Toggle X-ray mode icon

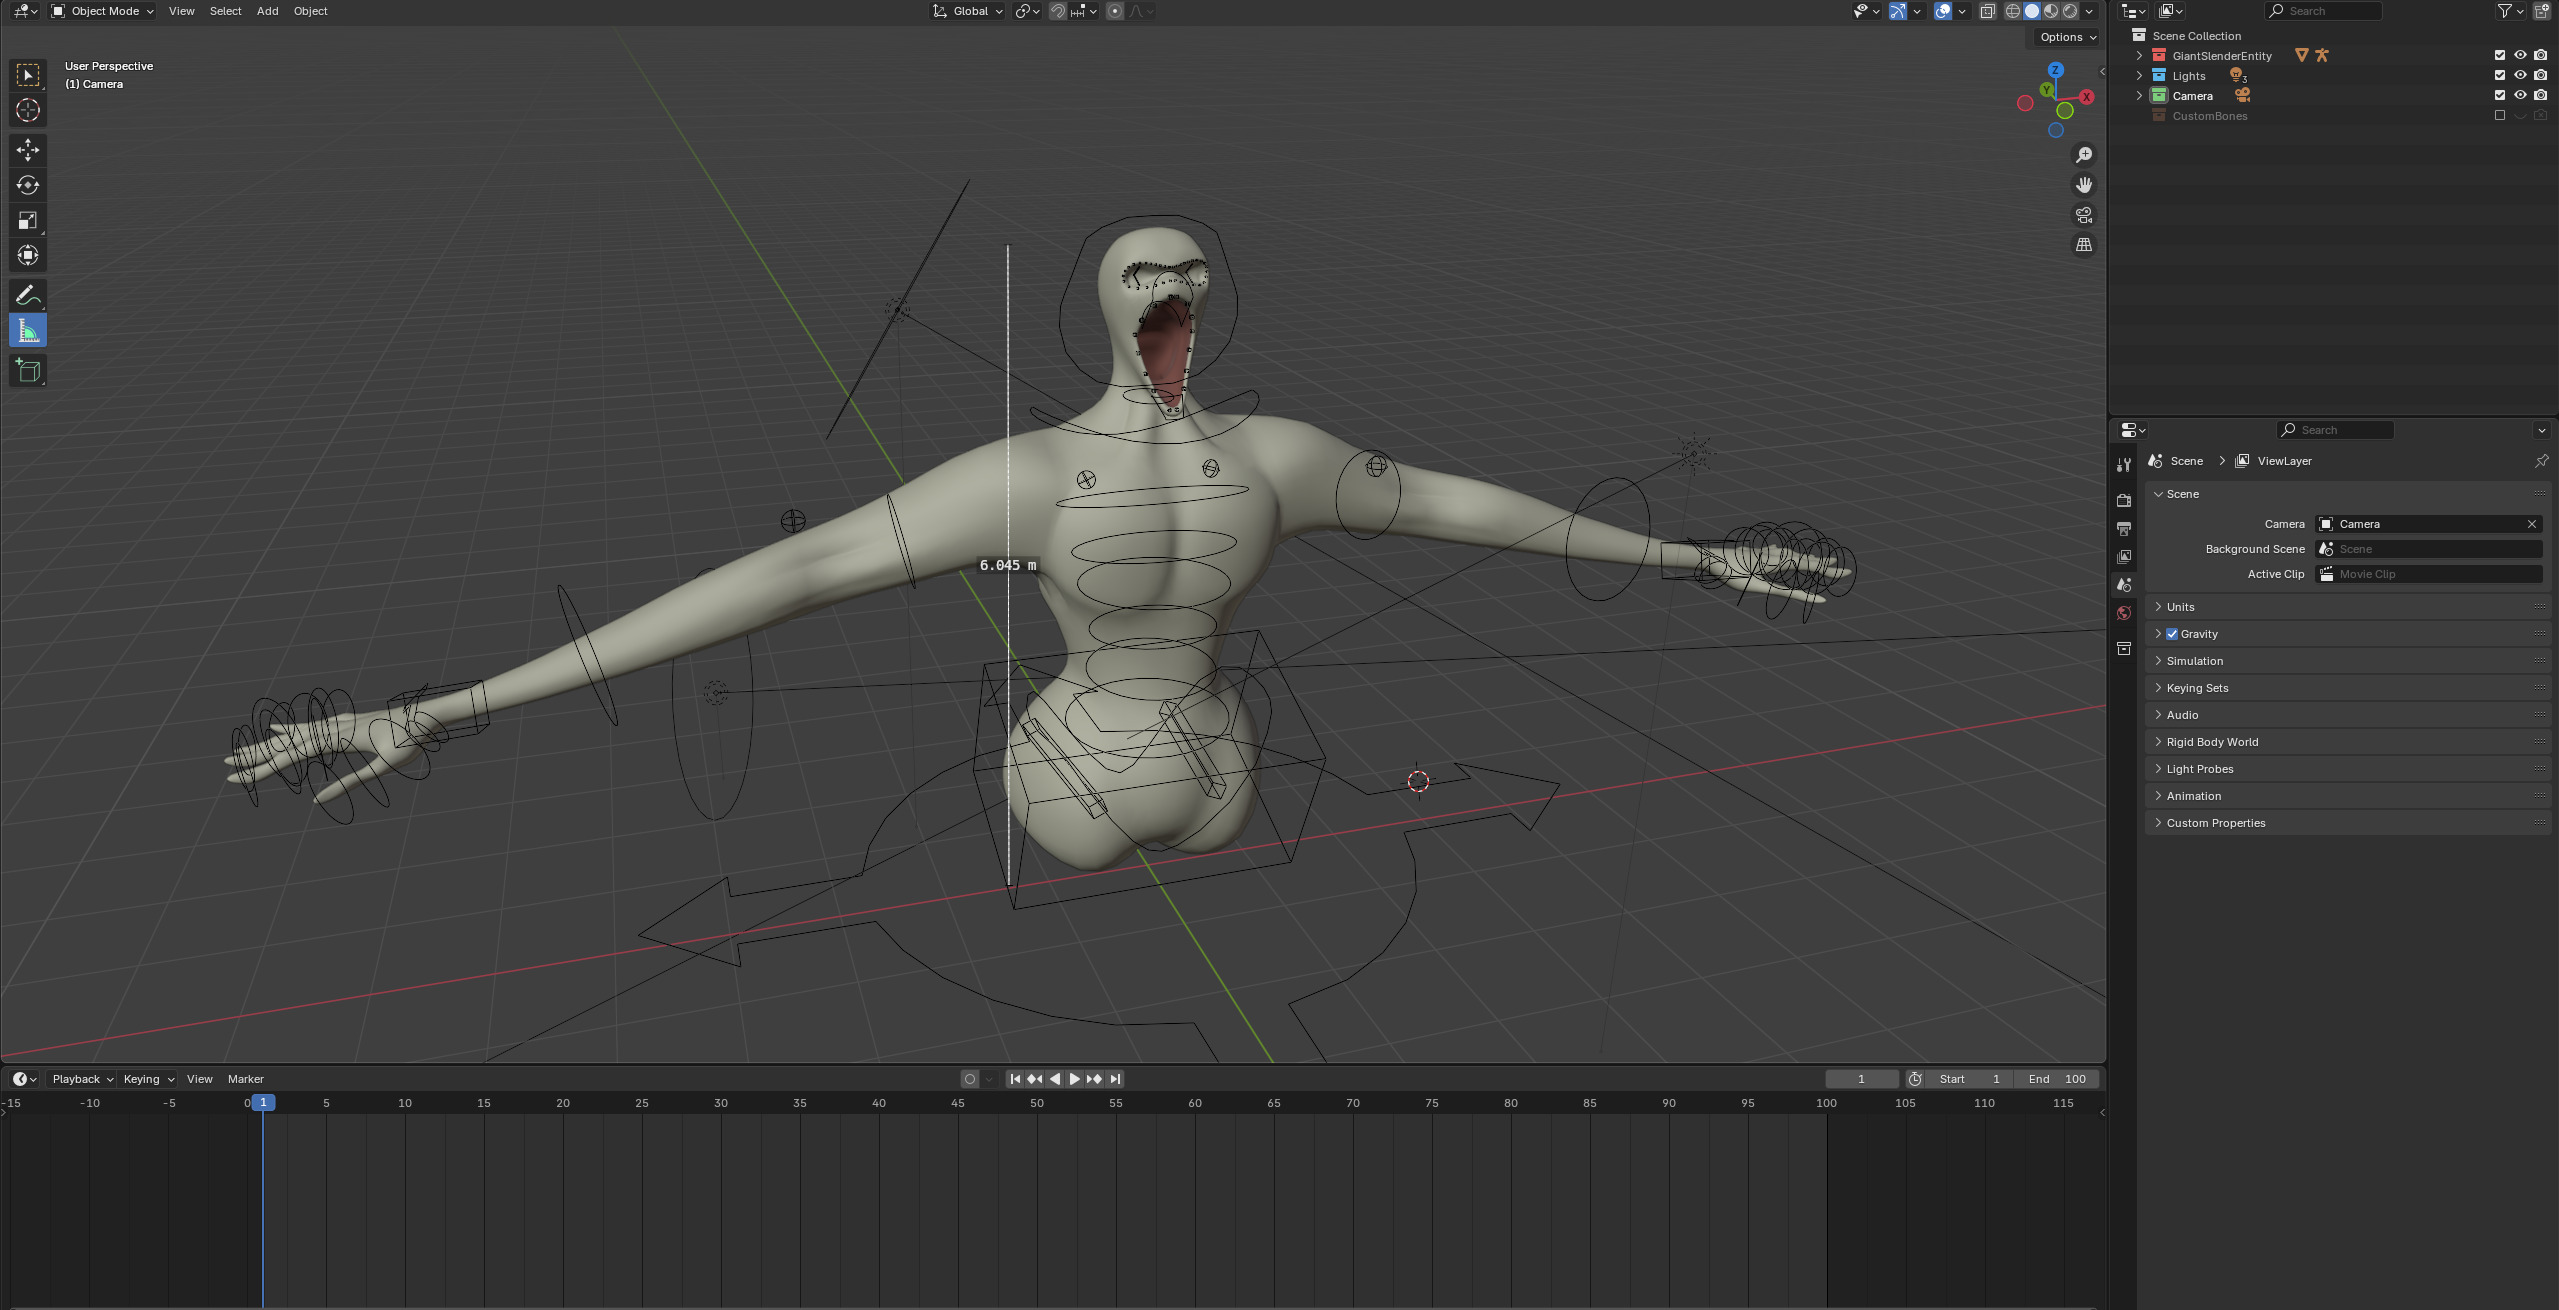coord(1987,11)
